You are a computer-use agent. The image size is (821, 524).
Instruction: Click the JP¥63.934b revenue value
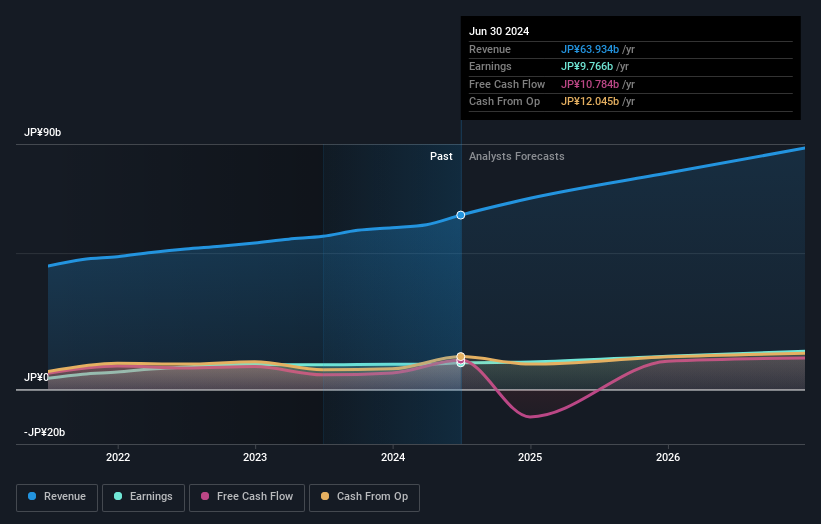(x=590, y=49)
